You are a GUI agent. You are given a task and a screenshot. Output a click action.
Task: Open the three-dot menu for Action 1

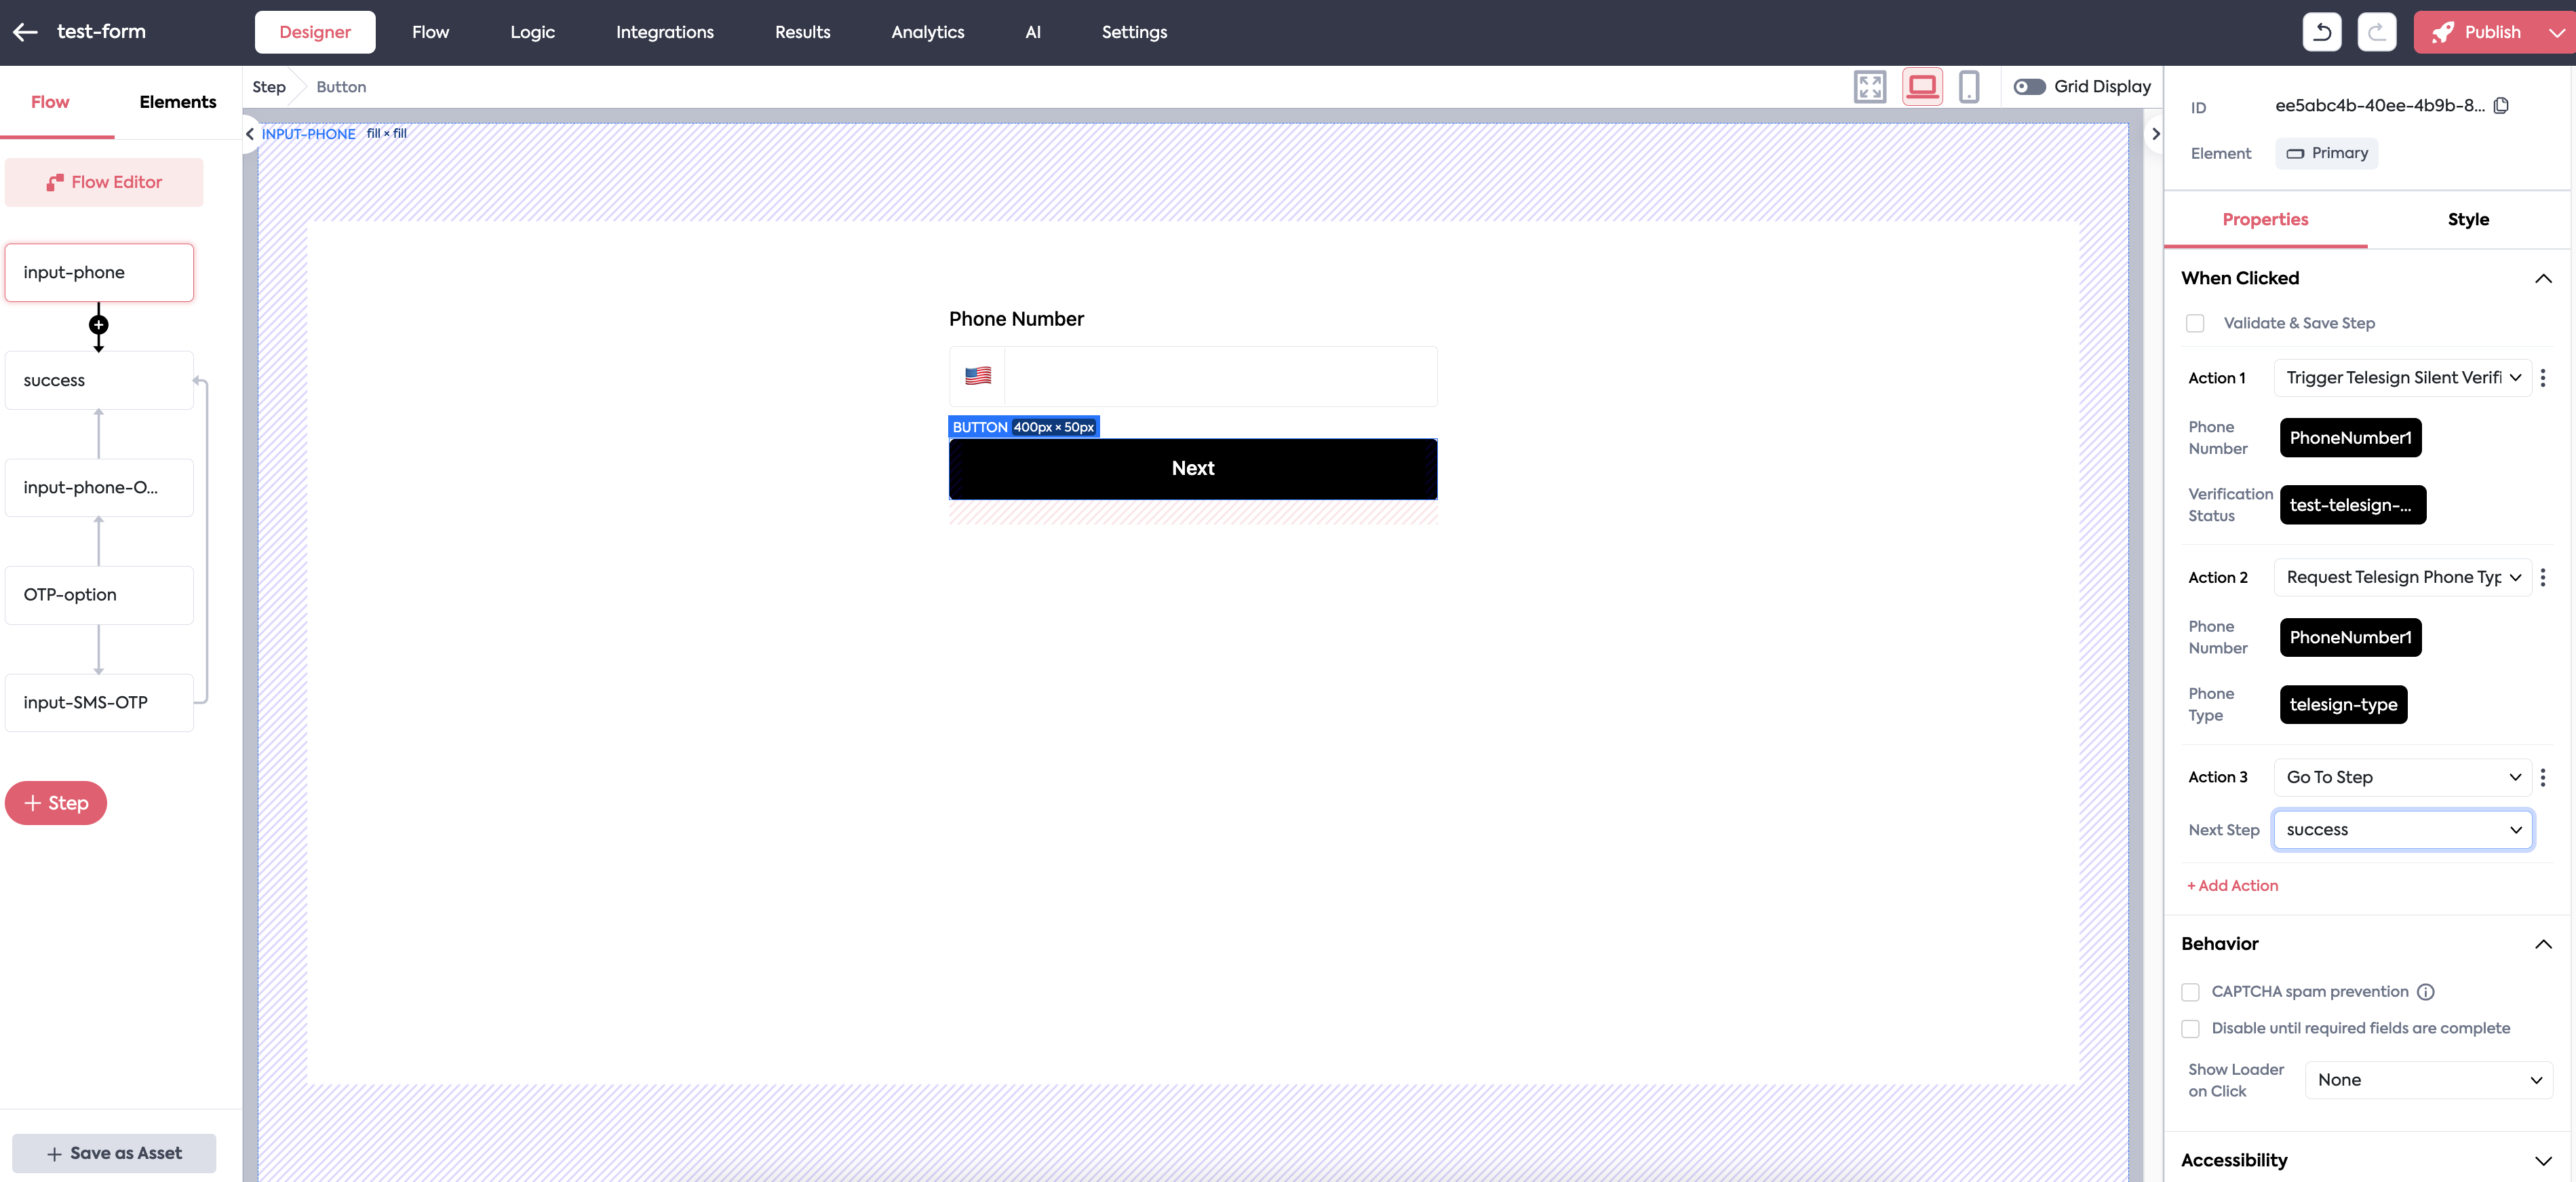pos(2543,378)
